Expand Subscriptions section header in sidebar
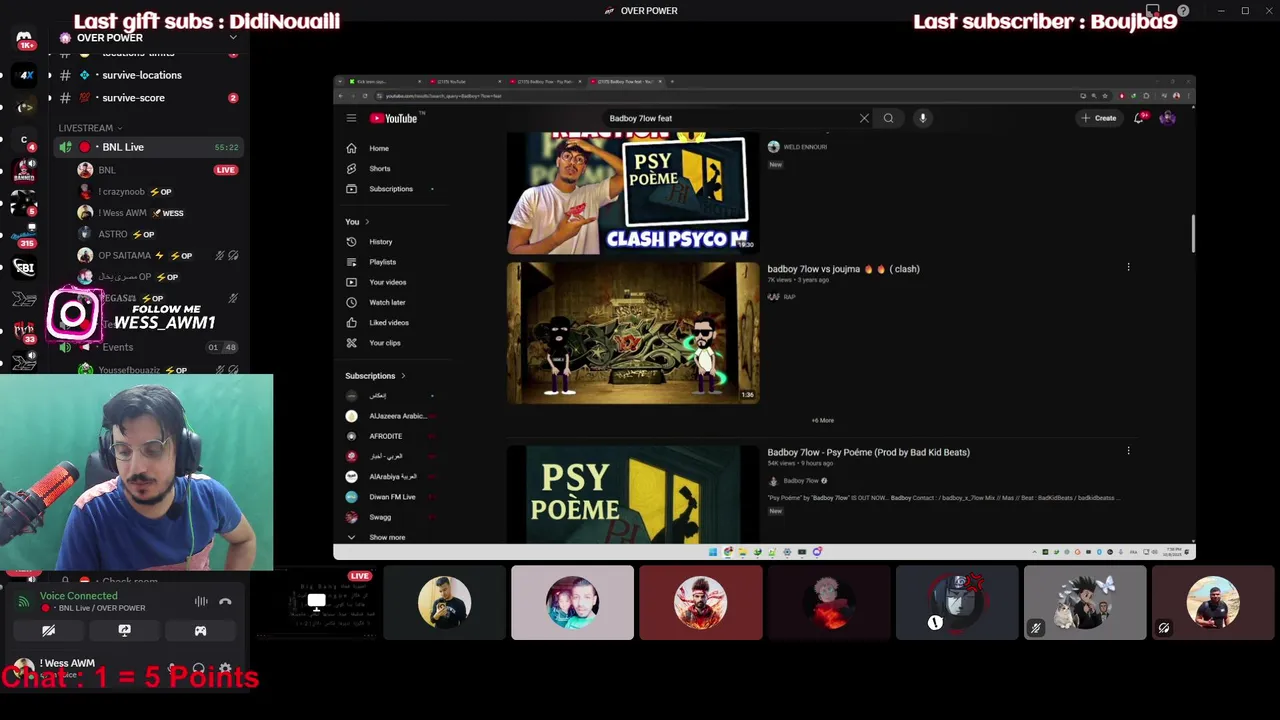The width and height of the screenshot is (1280, 720). 375,376
